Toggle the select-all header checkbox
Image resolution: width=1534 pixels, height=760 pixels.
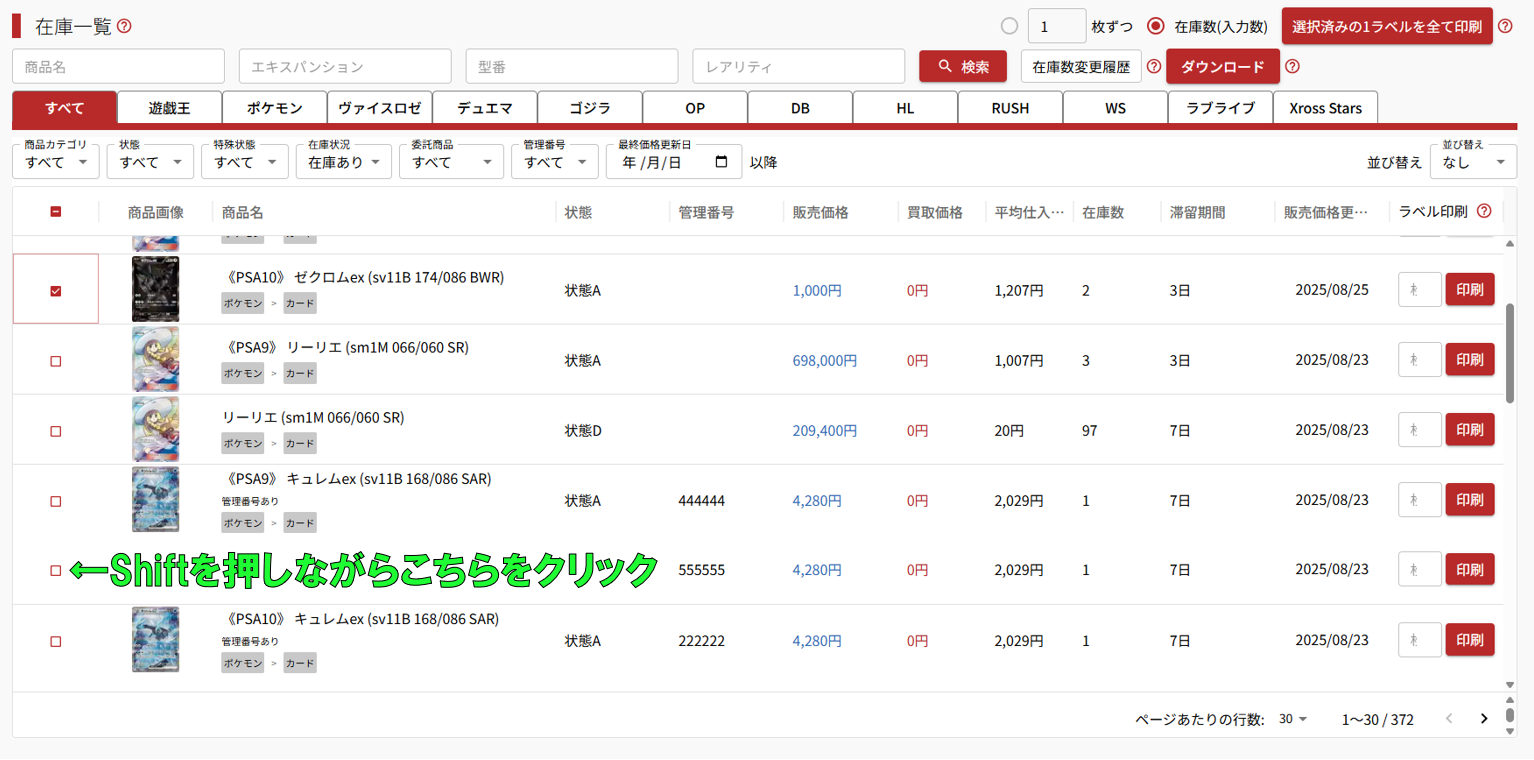(x=56, y=212)
